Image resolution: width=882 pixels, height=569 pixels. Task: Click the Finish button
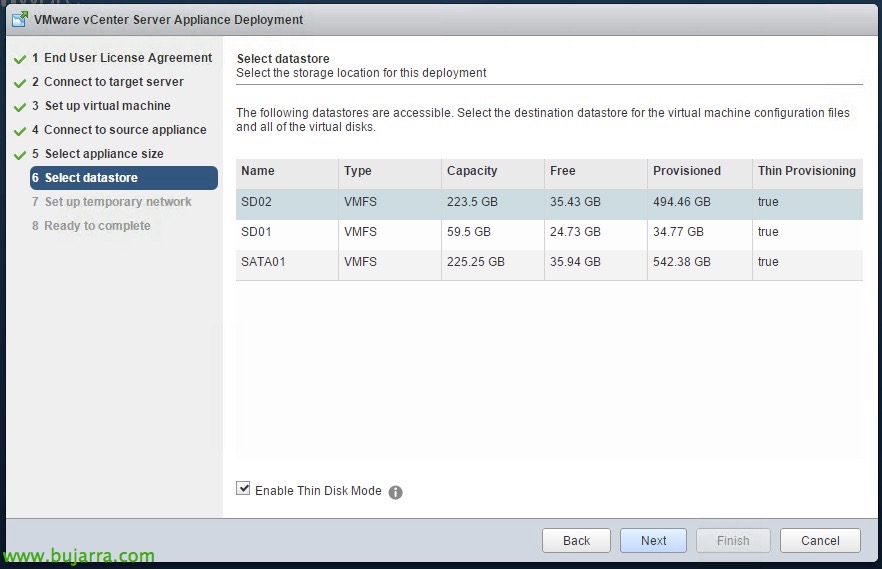click(733, 540)
